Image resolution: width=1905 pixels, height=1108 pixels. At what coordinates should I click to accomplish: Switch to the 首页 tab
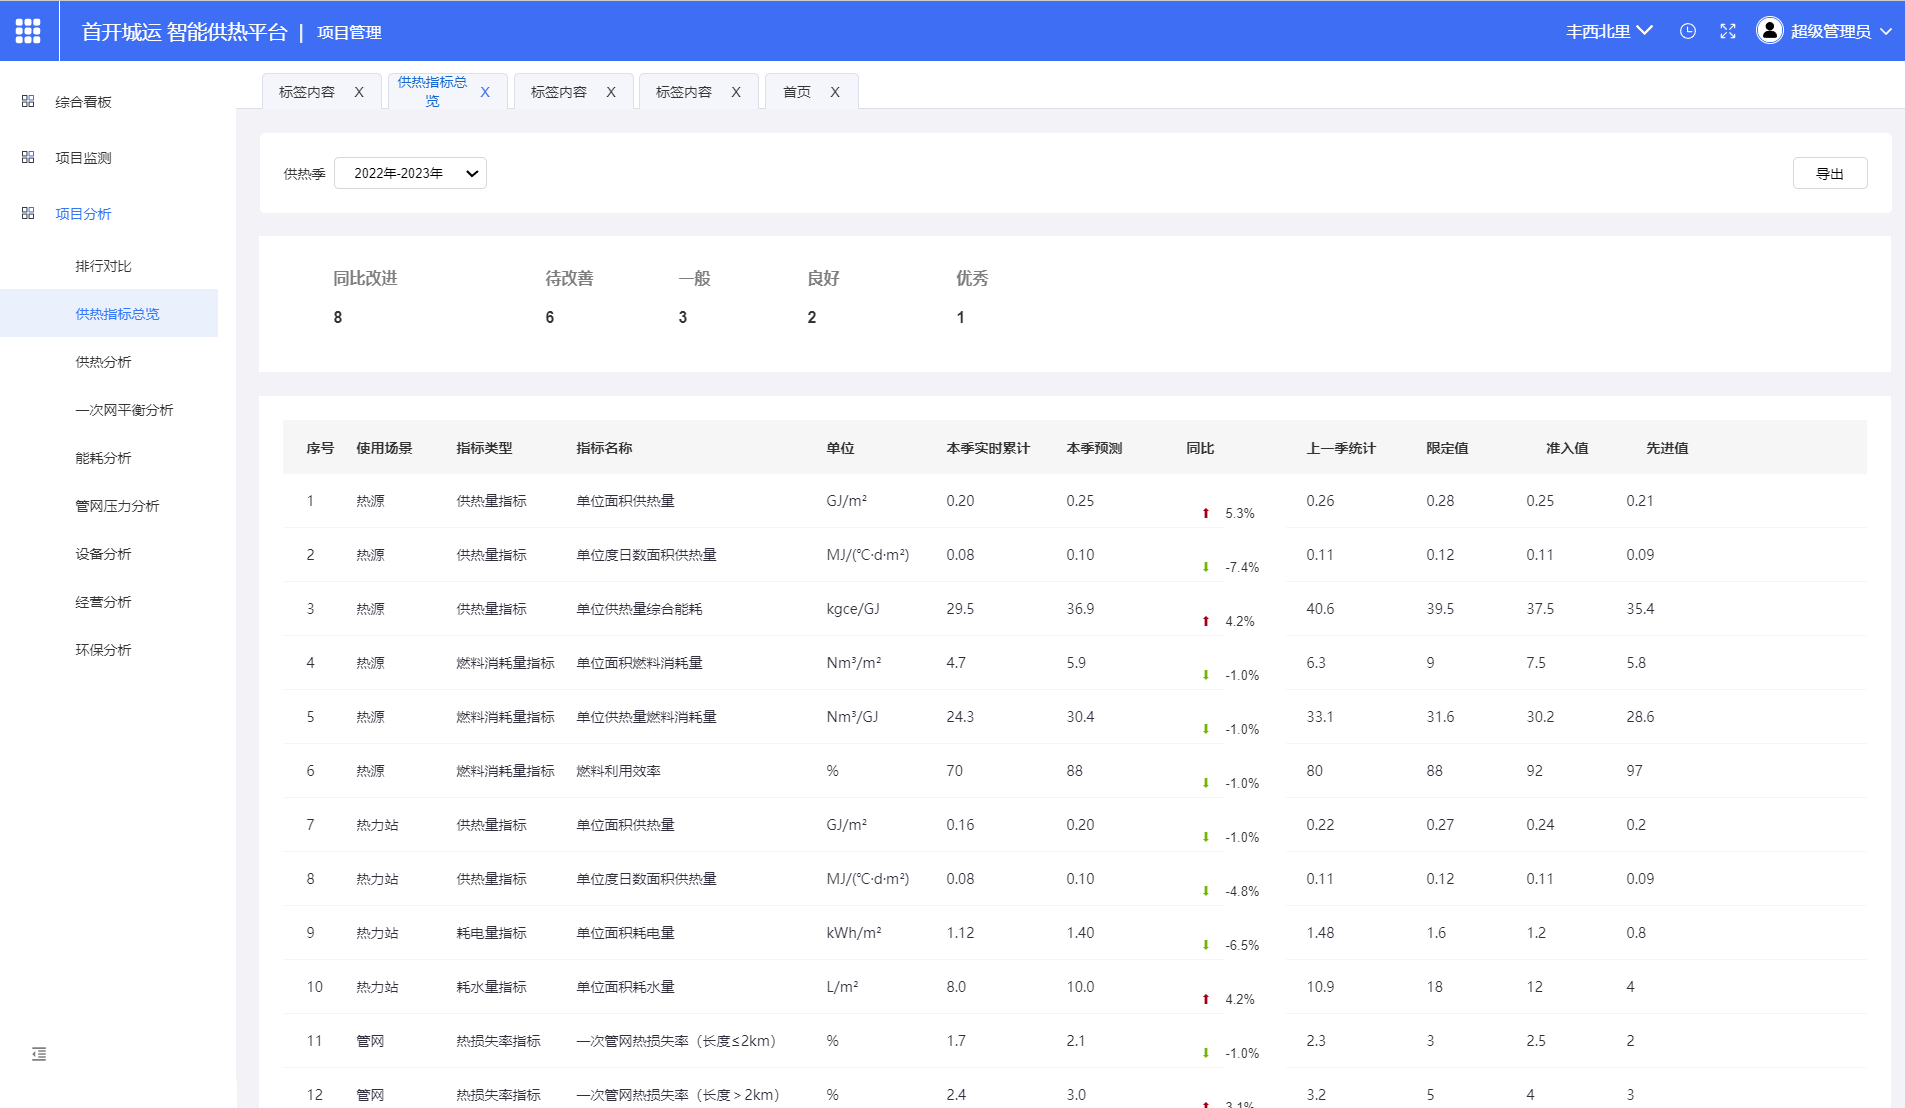point(797,92)
